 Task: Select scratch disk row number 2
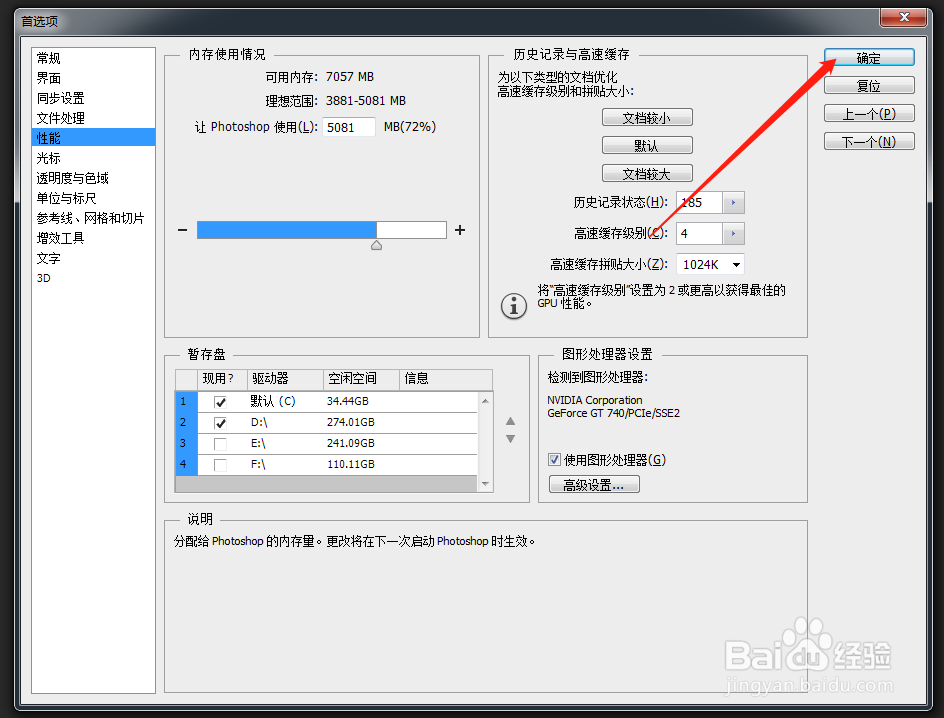[x=186, y=422]
